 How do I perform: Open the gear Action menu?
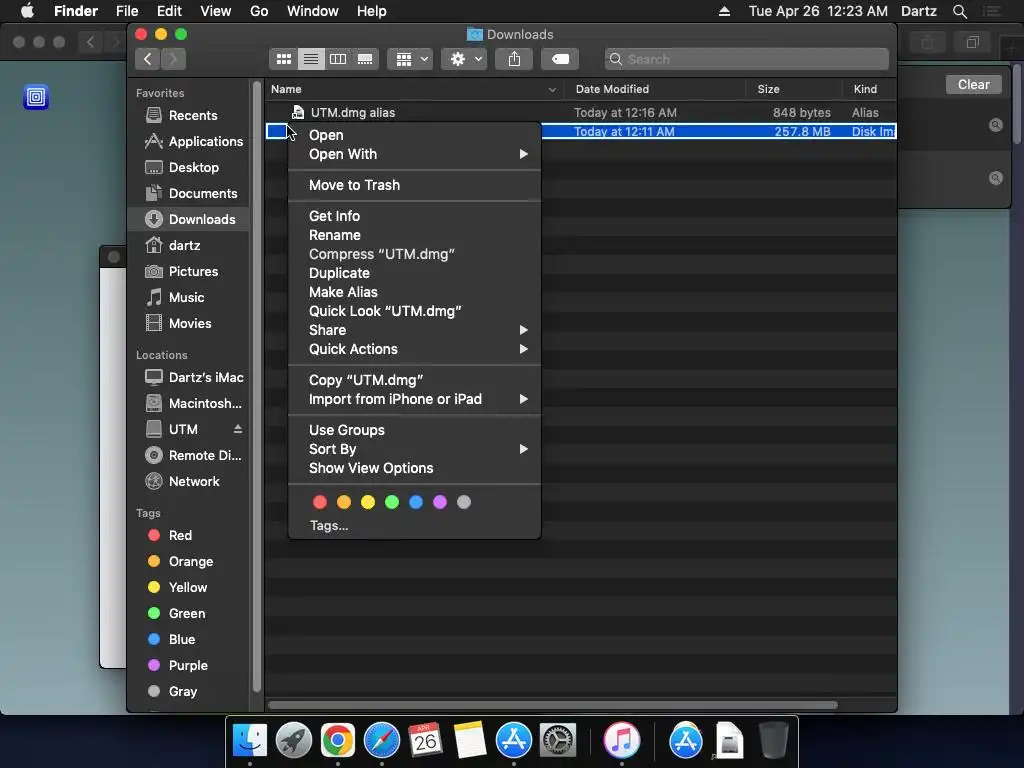[x=464, y=59]
